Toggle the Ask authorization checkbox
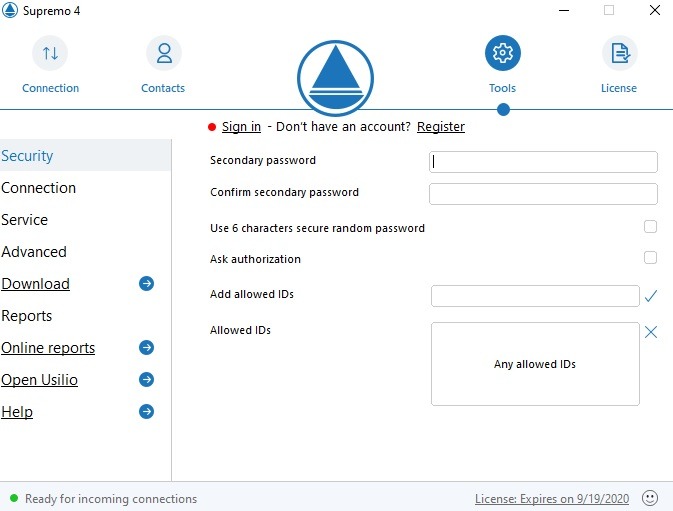Image resolution: width=673 pixels, height=511 pixels. [650, 257]
